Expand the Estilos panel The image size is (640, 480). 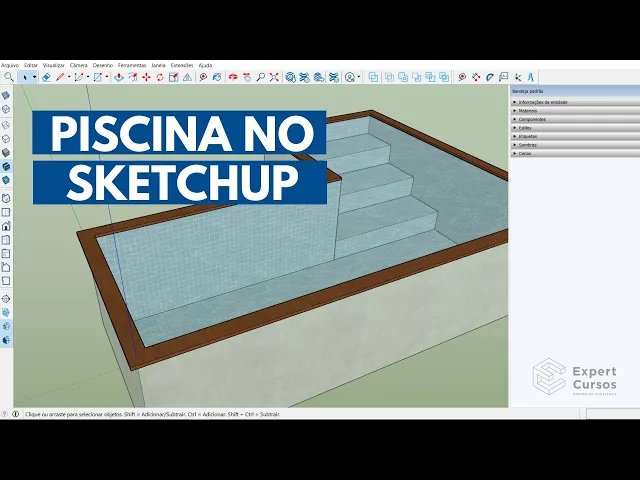point(575,128)
